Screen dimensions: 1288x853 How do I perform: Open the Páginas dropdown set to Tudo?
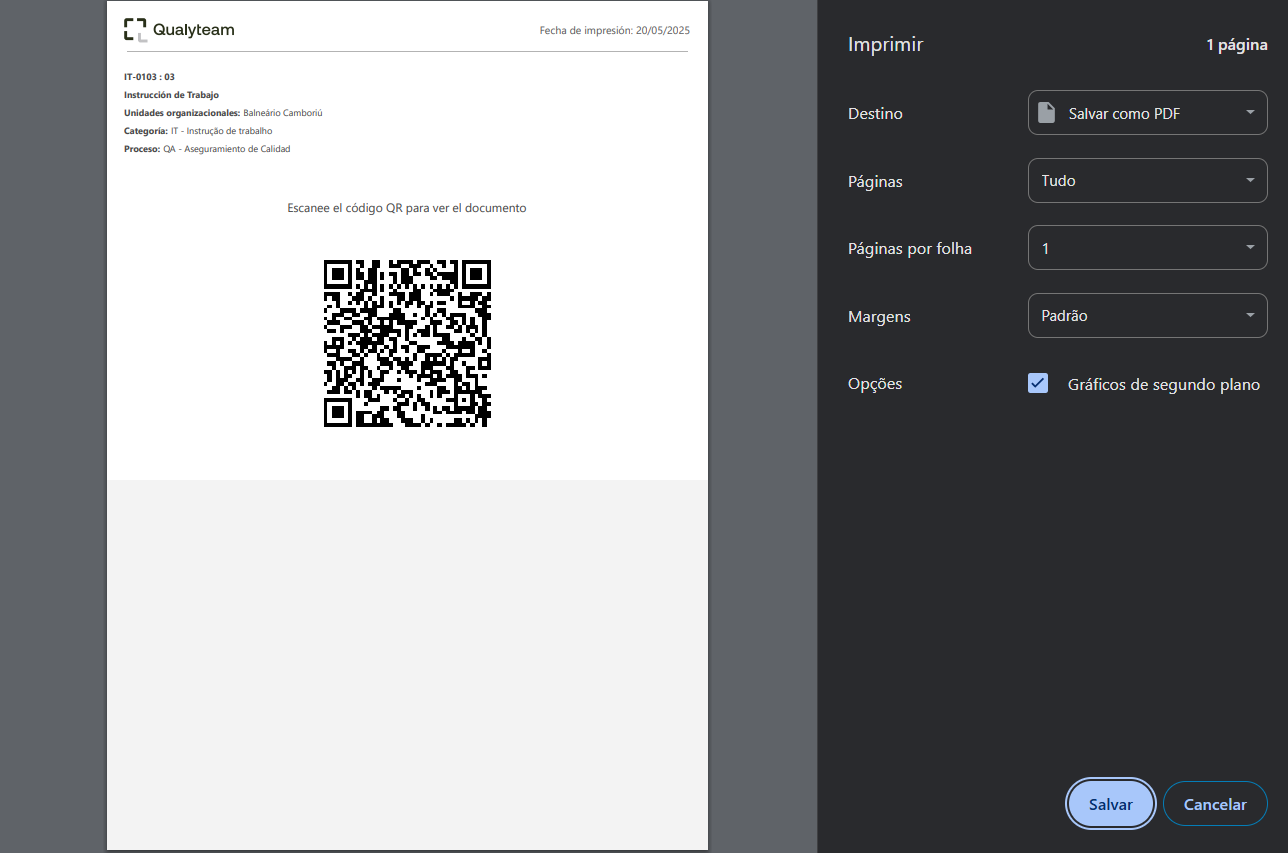1148,181
